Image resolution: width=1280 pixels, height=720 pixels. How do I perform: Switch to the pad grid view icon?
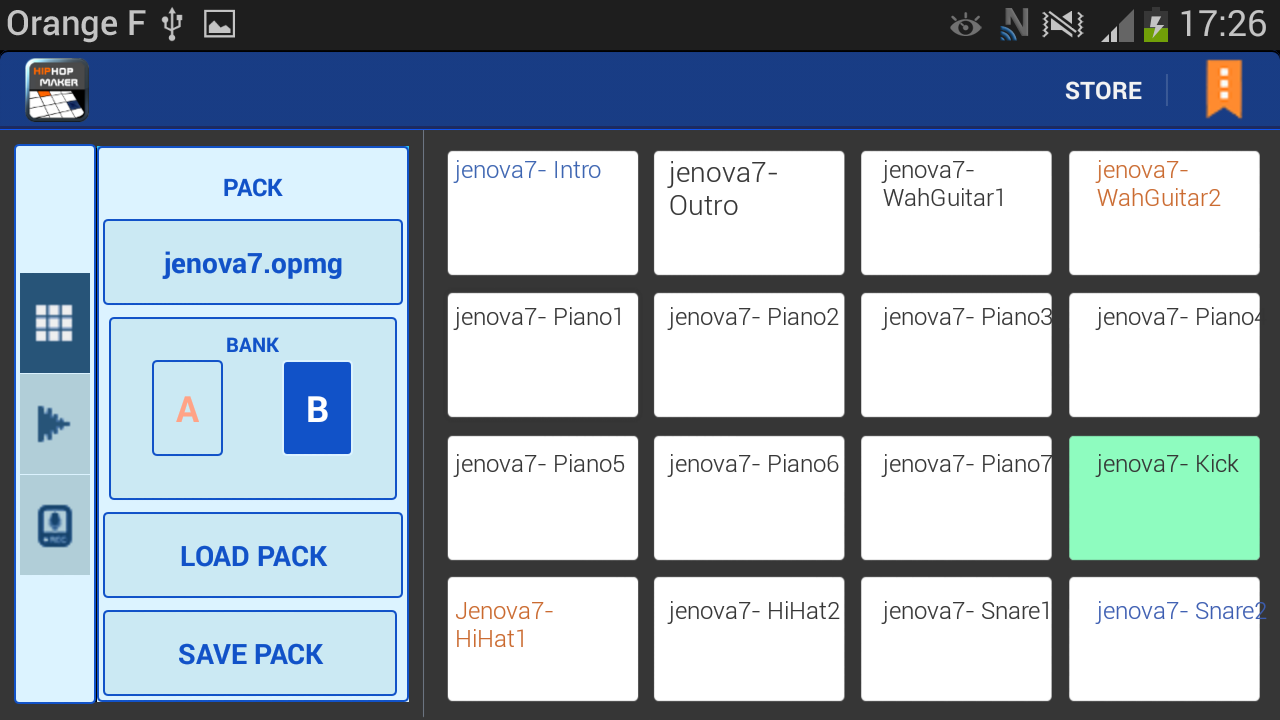point(55,323)
